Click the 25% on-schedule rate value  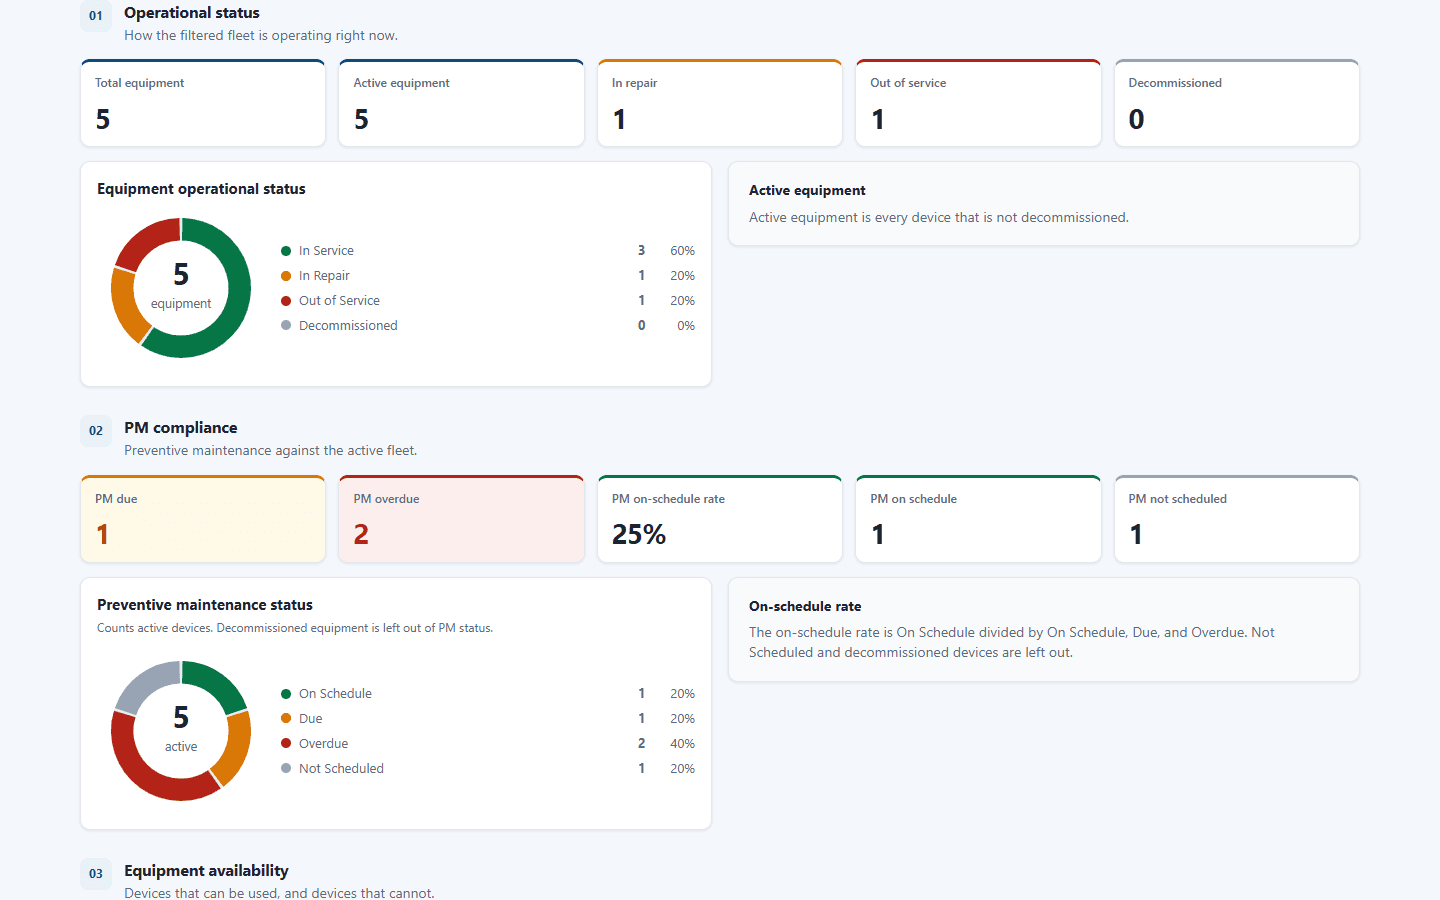coord(639,535)
